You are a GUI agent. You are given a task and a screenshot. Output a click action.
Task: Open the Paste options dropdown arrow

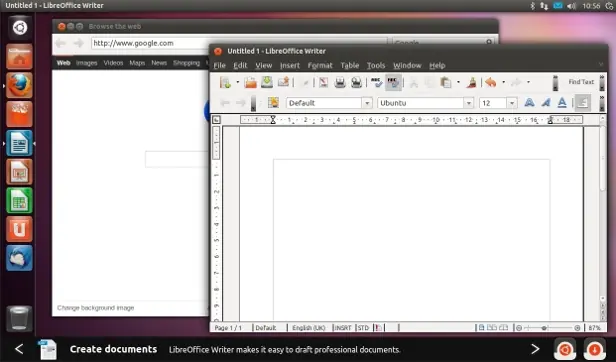tap(458, 82)
